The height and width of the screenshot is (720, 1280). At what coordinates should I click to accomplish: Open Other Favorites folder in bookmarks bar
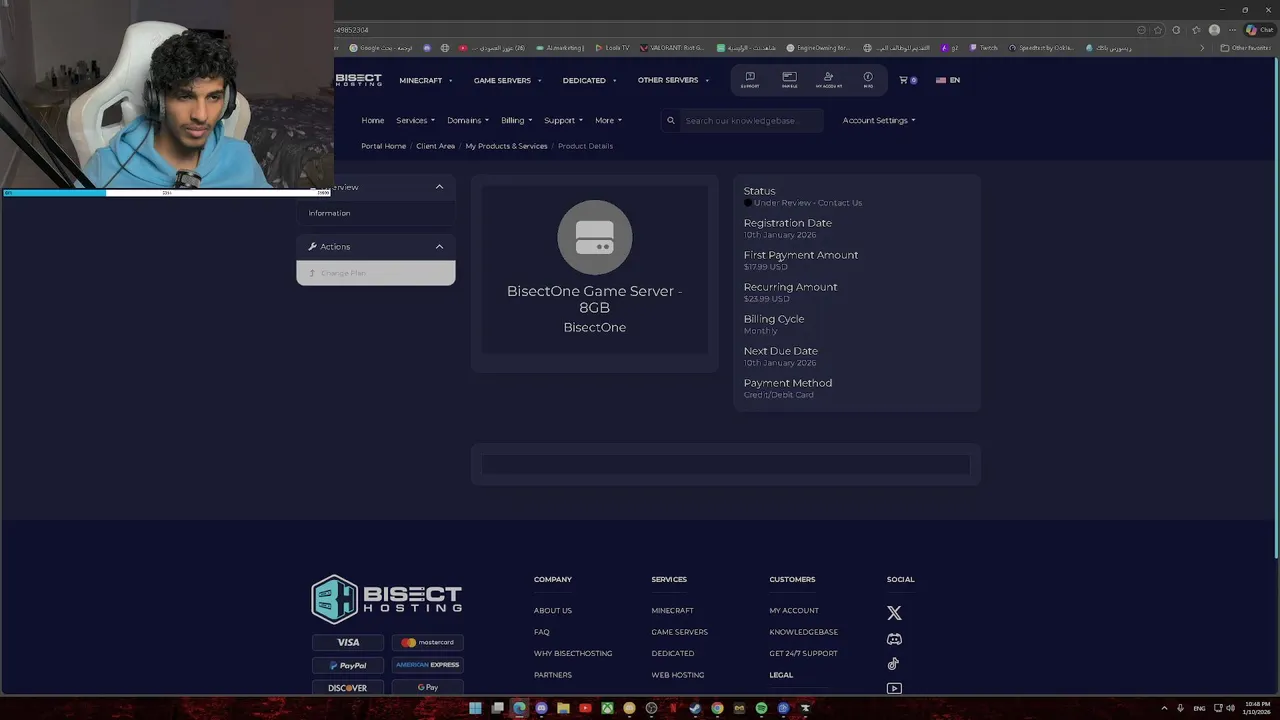point(1245,48)
